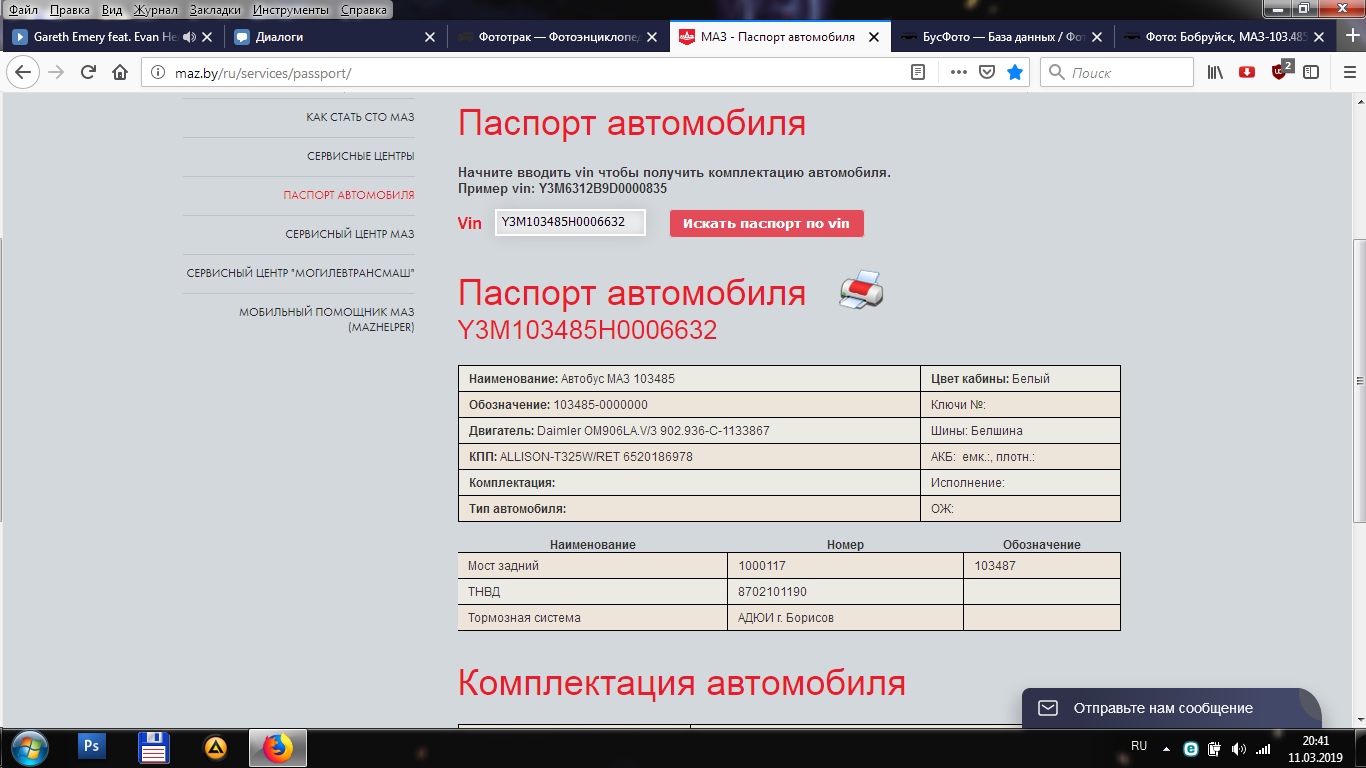Screen dimensions: 1366x768
Task: Open the Закладки menu
Action: click(x=215, y=10)
